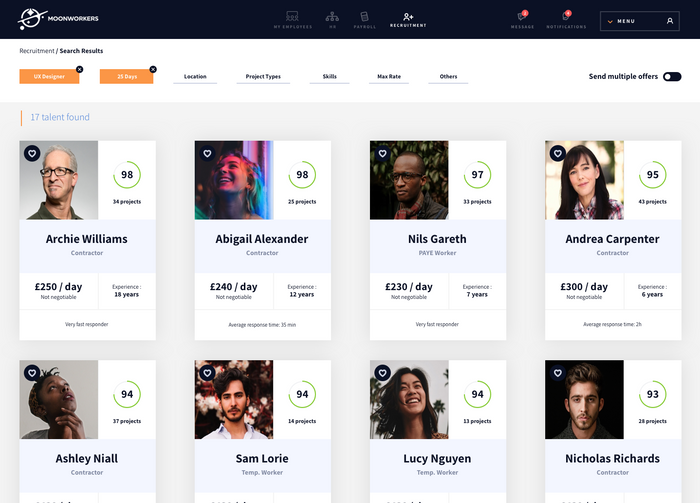
Task: Favorite Archie Williams with heart icon
Action: tap(32, 154)
